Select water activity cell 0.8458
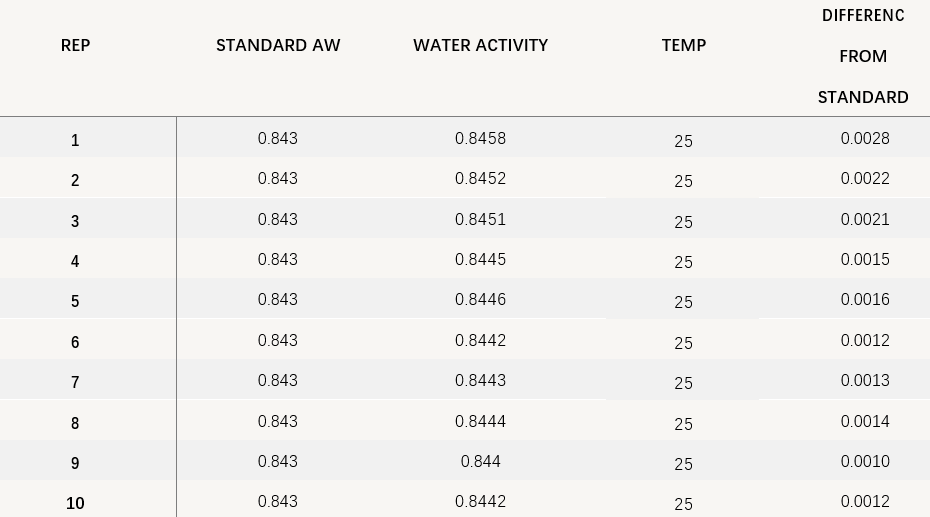 click(x=480, y=138)
